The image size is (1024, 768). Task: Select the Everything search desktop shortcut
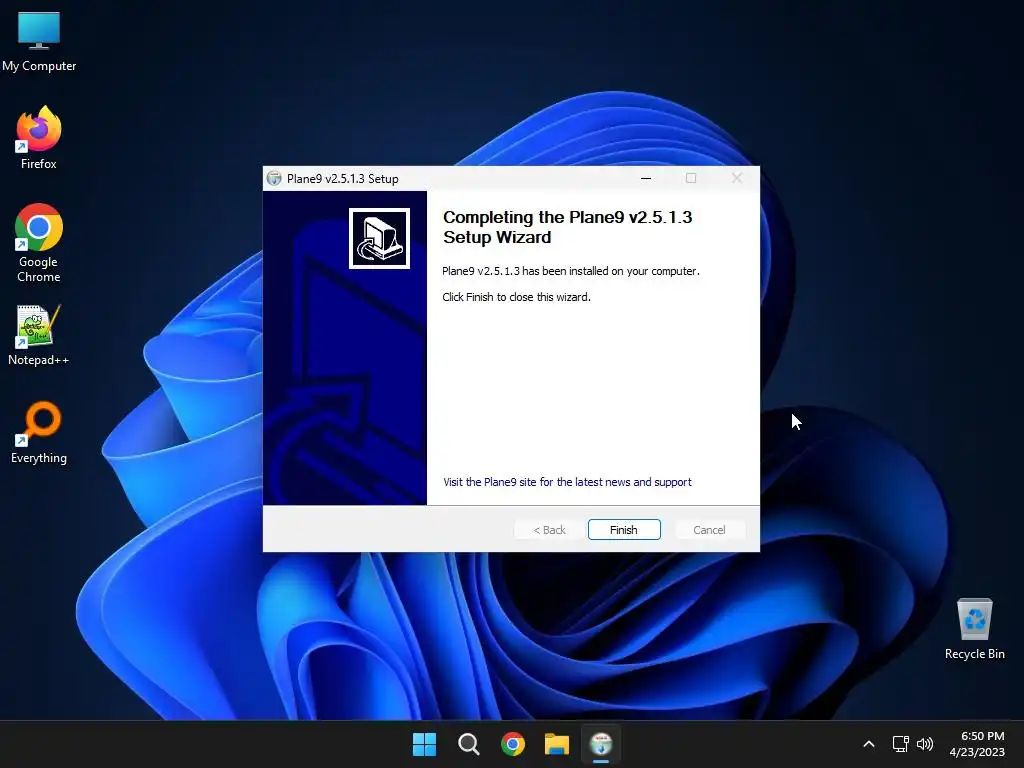coord(39,433)
